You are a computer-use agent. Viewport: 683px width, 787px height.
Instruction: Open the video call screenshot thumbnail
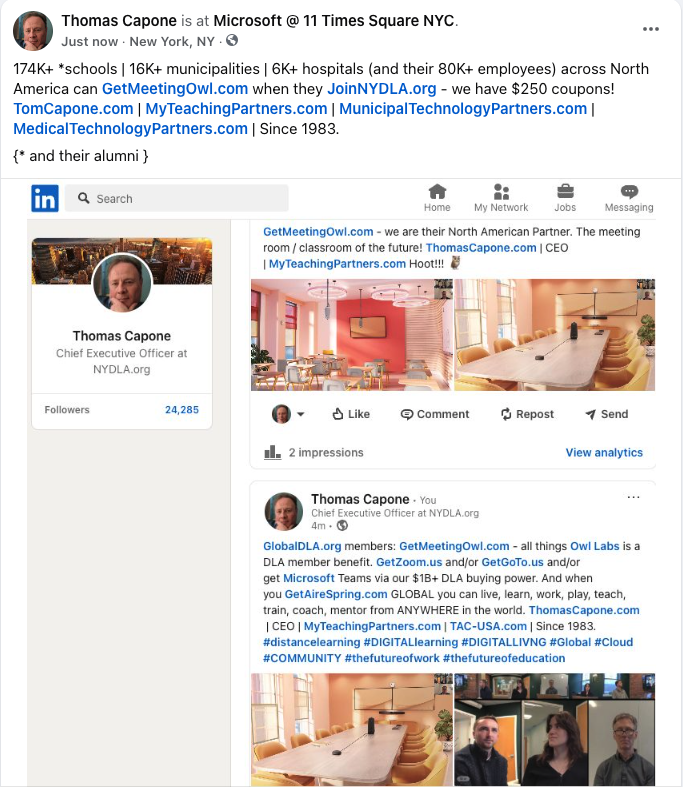(x=554, y=729)
